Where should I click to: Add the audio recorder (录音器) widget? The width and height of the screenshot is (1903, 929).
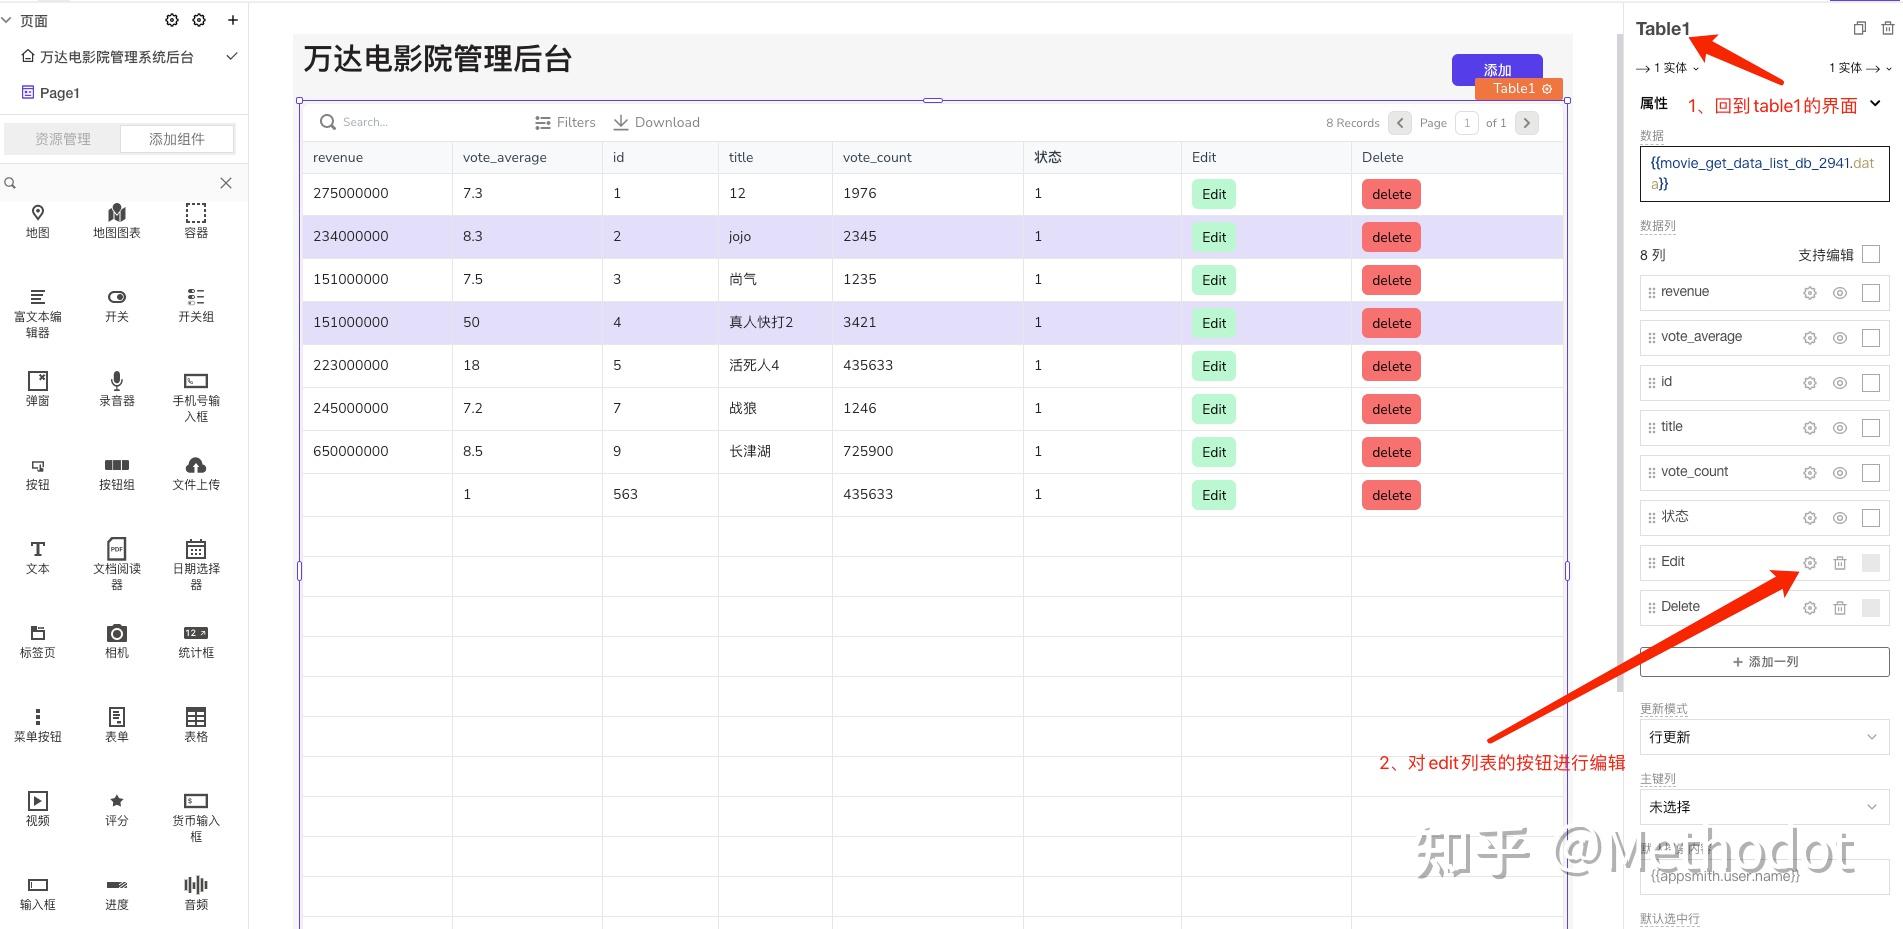click(x=117, y=389)
